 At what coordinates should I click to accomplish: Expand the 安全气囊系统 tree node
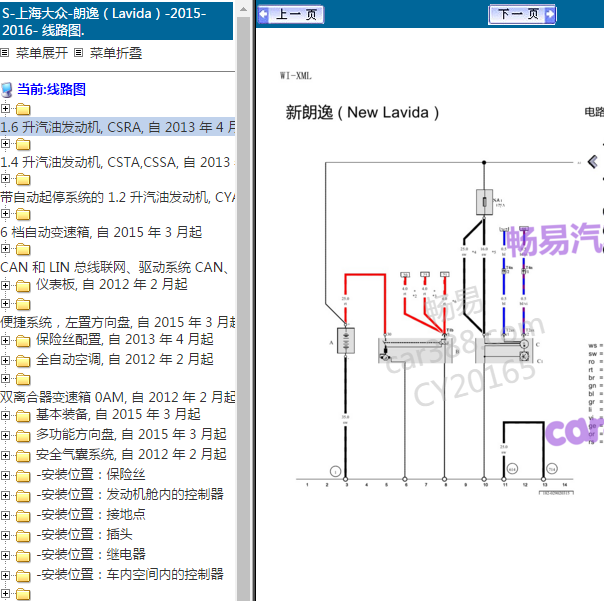(x=5, y=455)
